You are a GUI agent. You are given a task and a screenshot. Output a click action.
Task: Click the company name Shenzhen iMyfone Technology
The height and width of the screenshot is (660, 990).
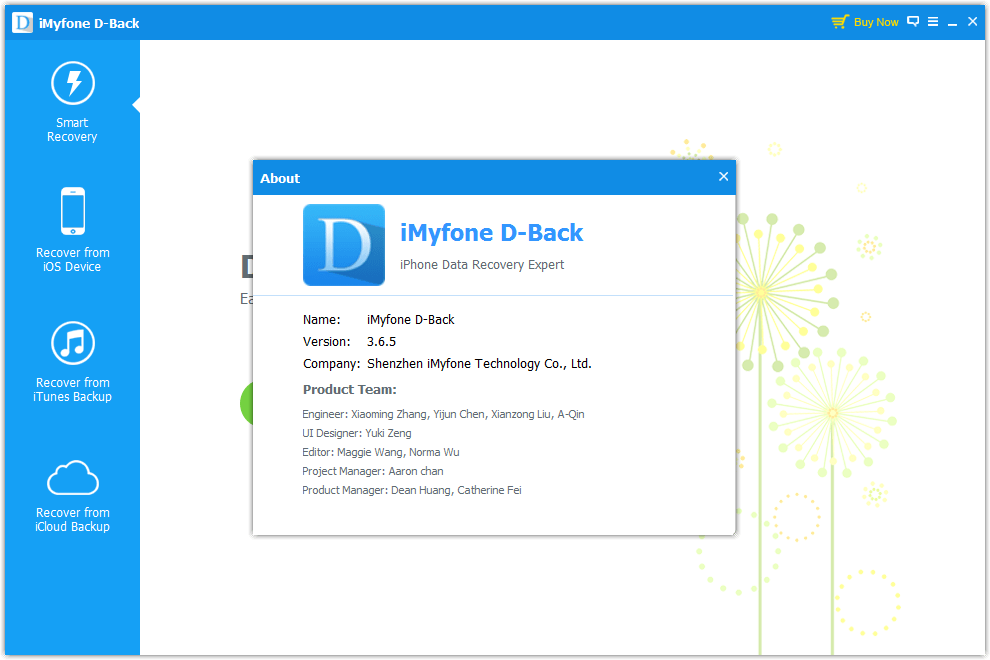pyautogui.click(x=479, y=364)
